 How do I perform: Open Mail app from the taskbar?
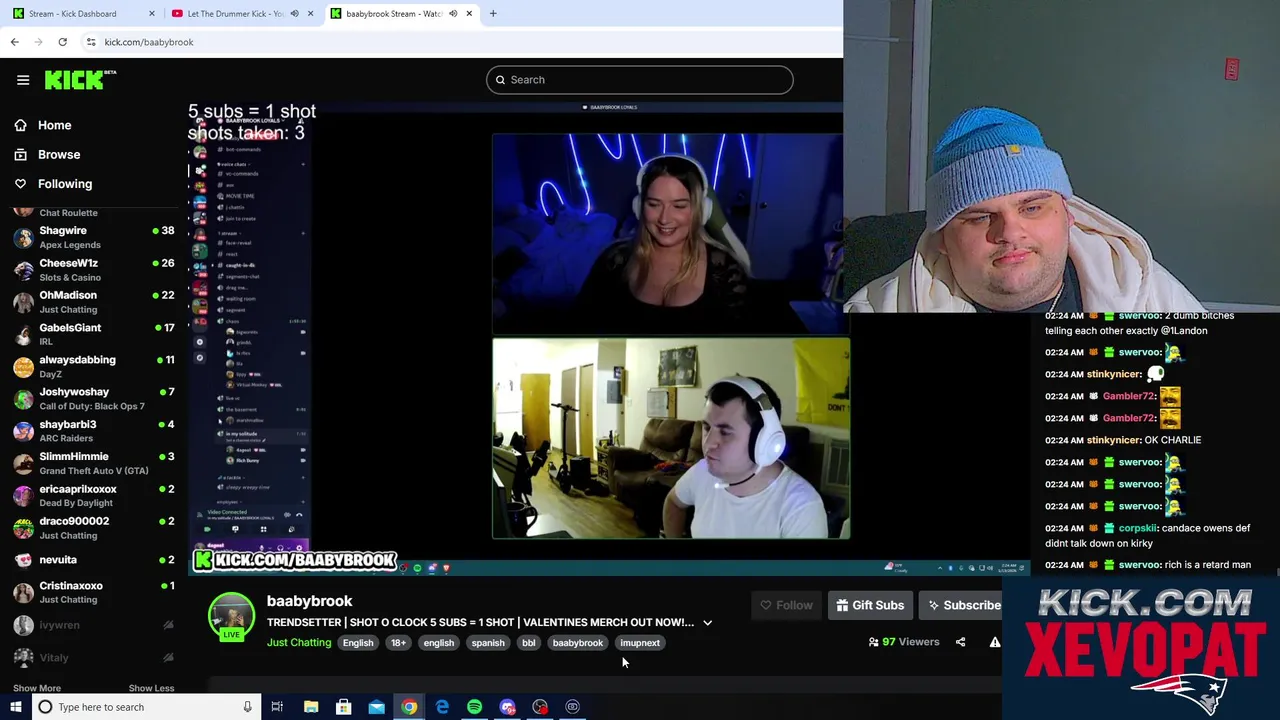click(376, 707)
